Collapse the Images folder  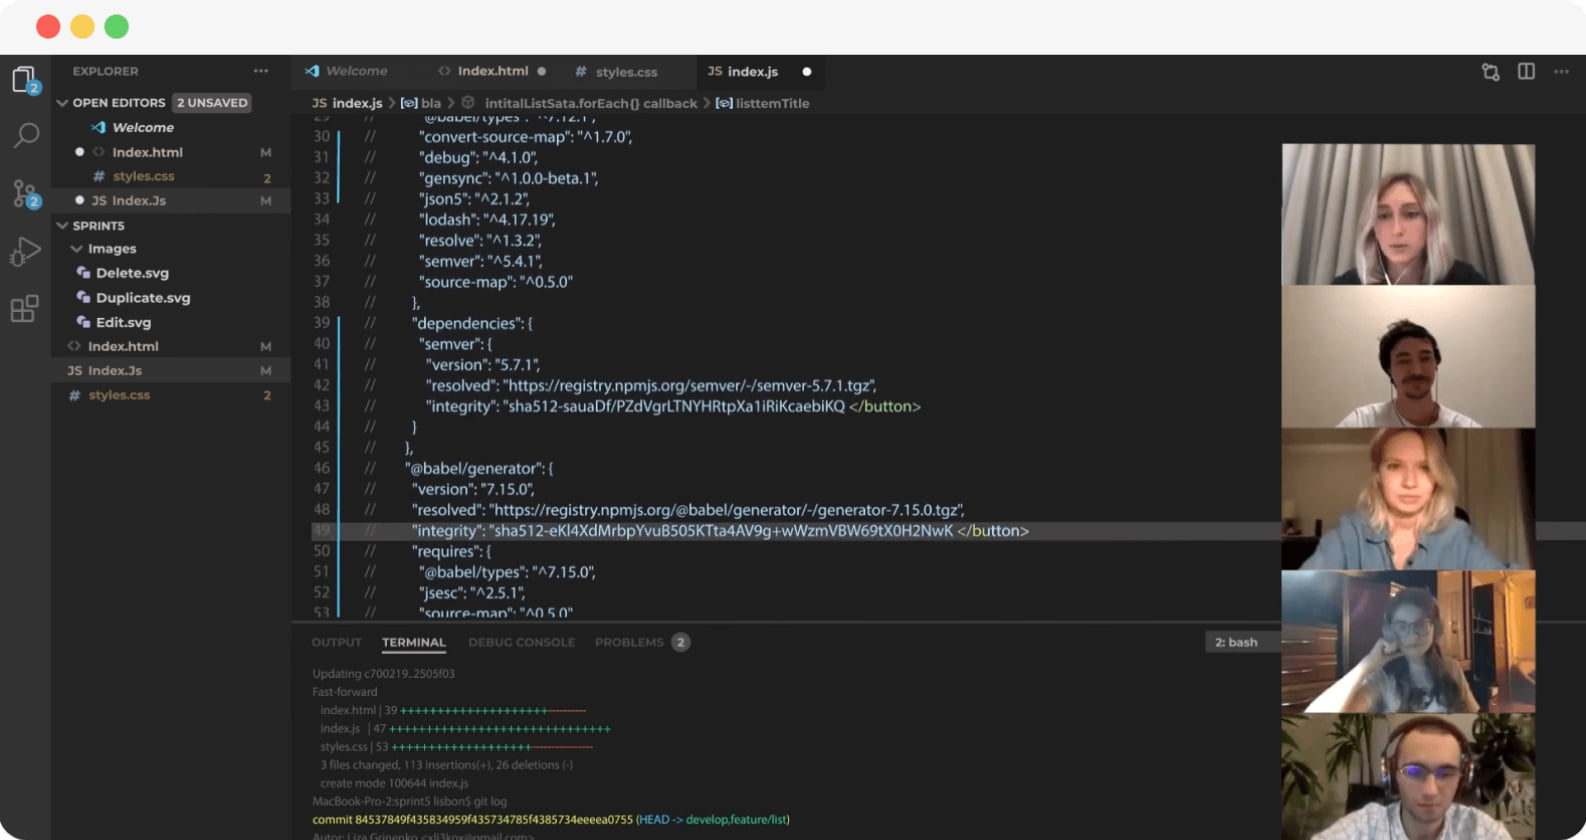point(77,249)
